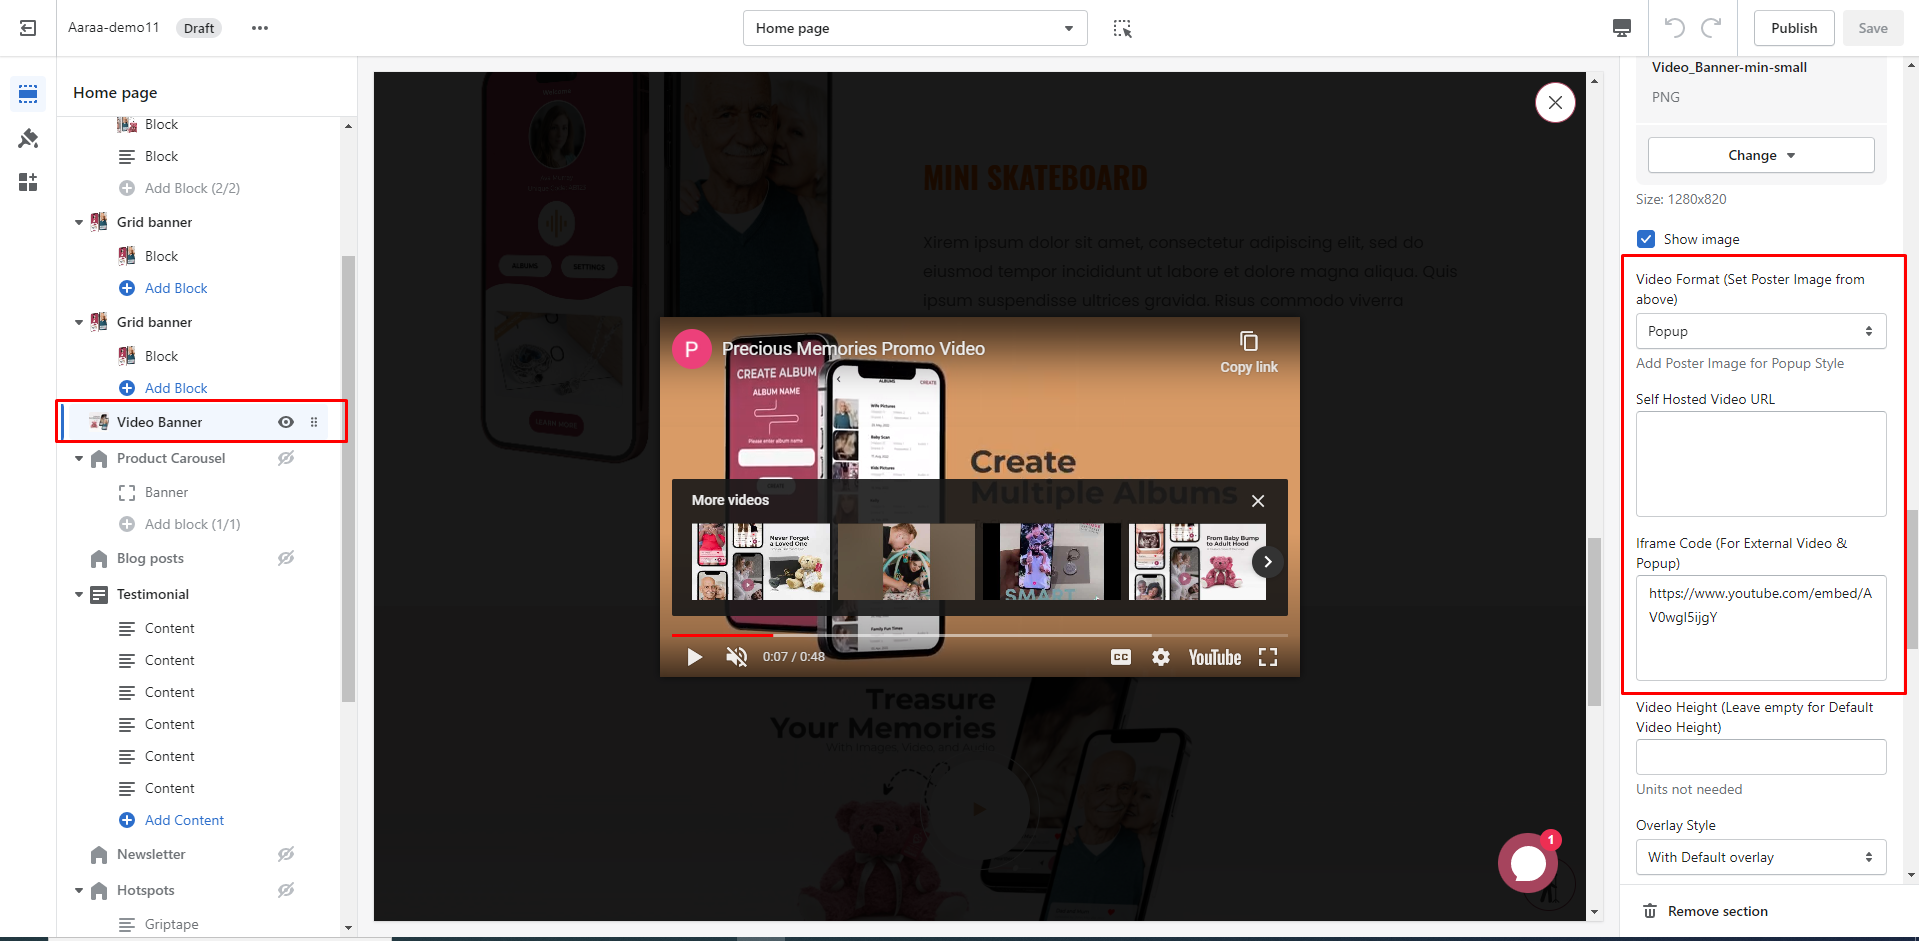Seek on the YouTube progress bar
1919x941 pixels.
pos(979,635)
